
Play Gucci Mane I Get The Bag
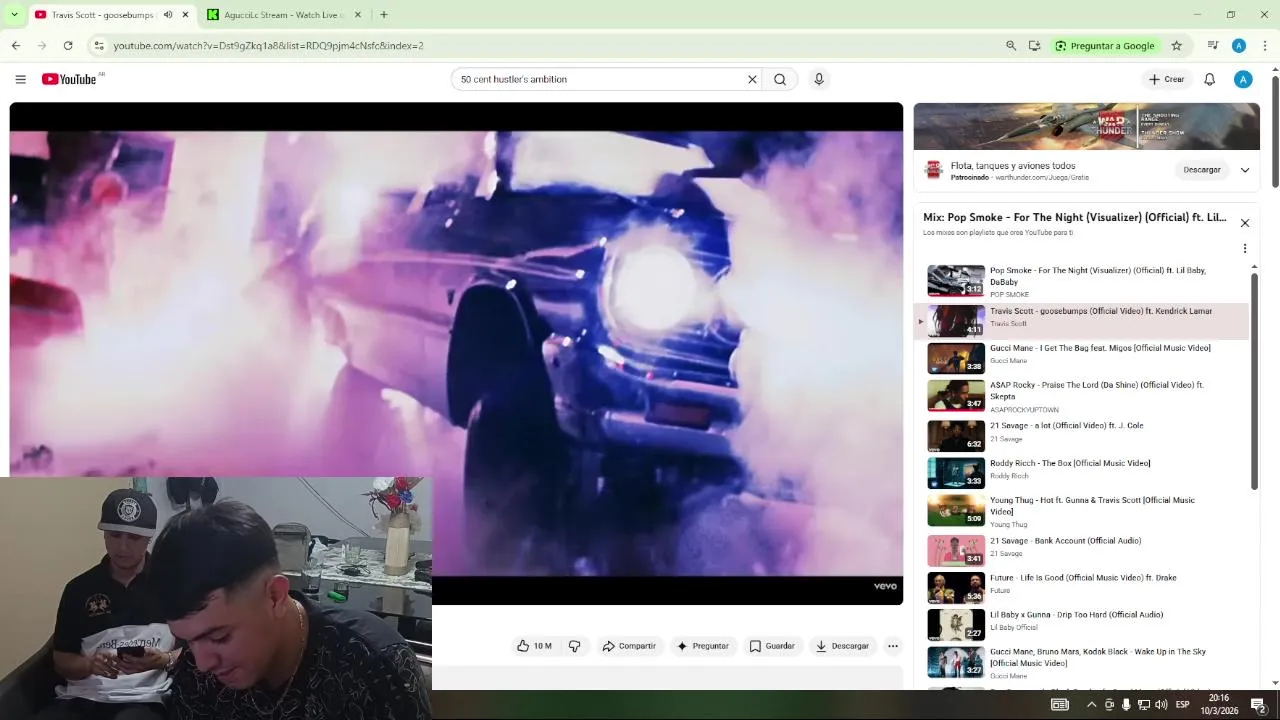1081,358
